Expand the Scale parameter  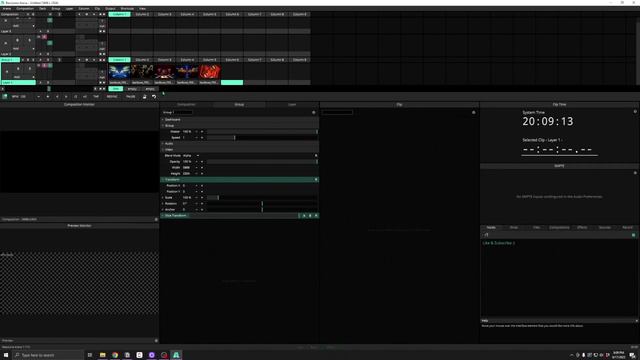pyautogui.click(x=163, y=198)
